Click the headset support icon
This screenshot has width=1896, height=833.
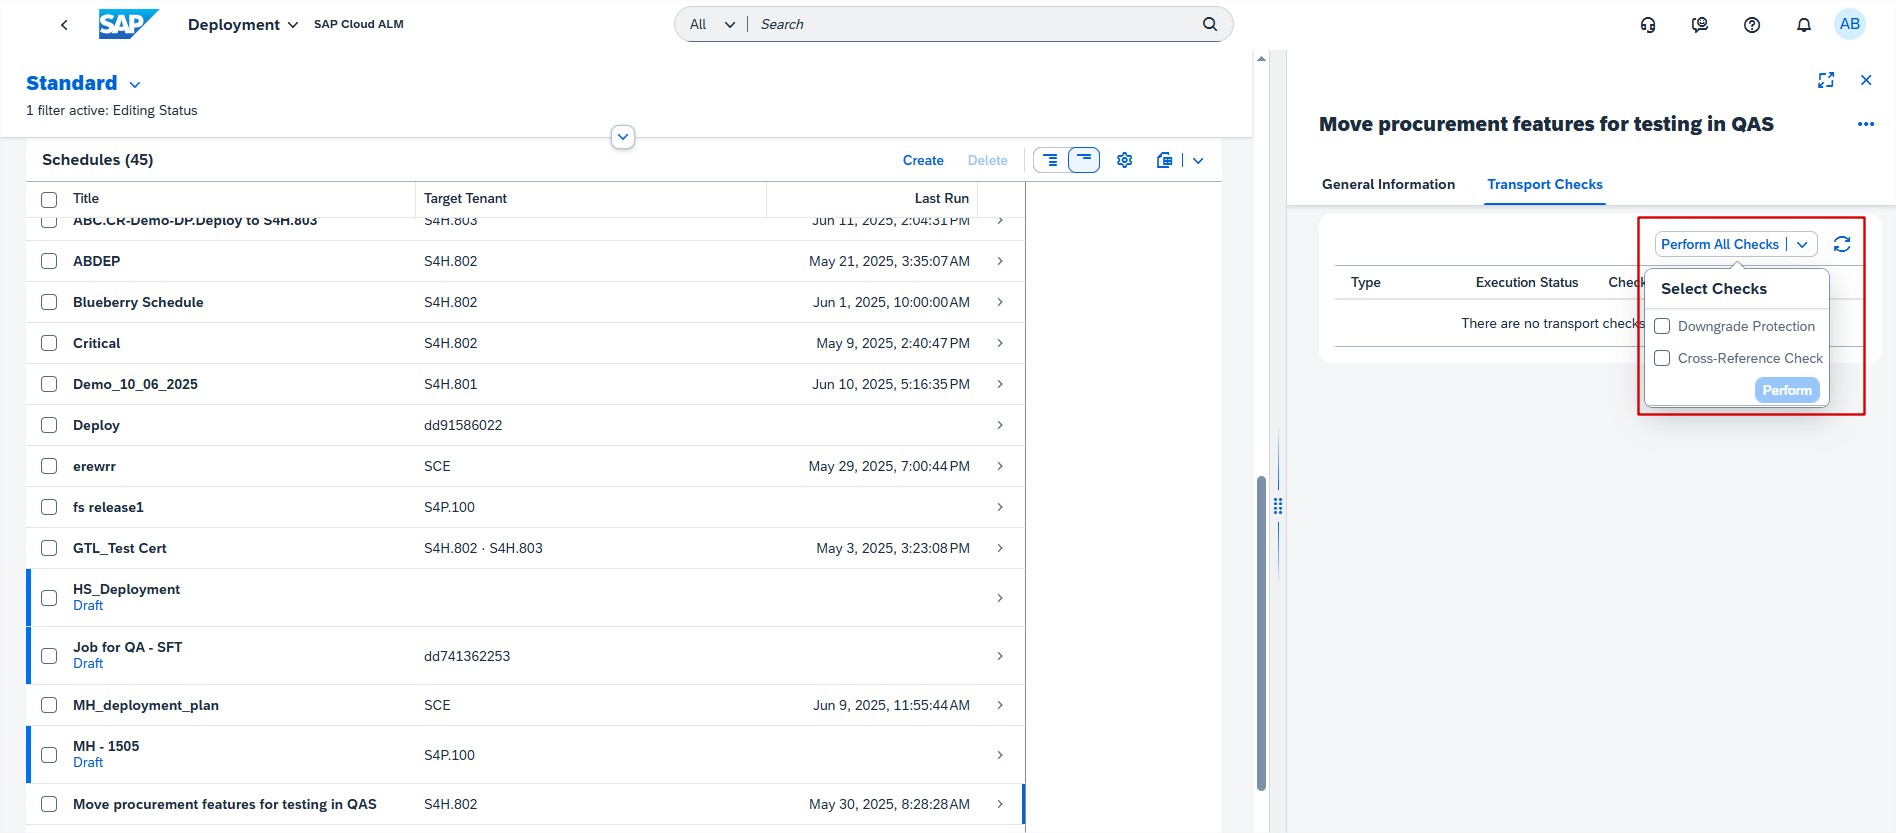click(x=1648, y=25)
